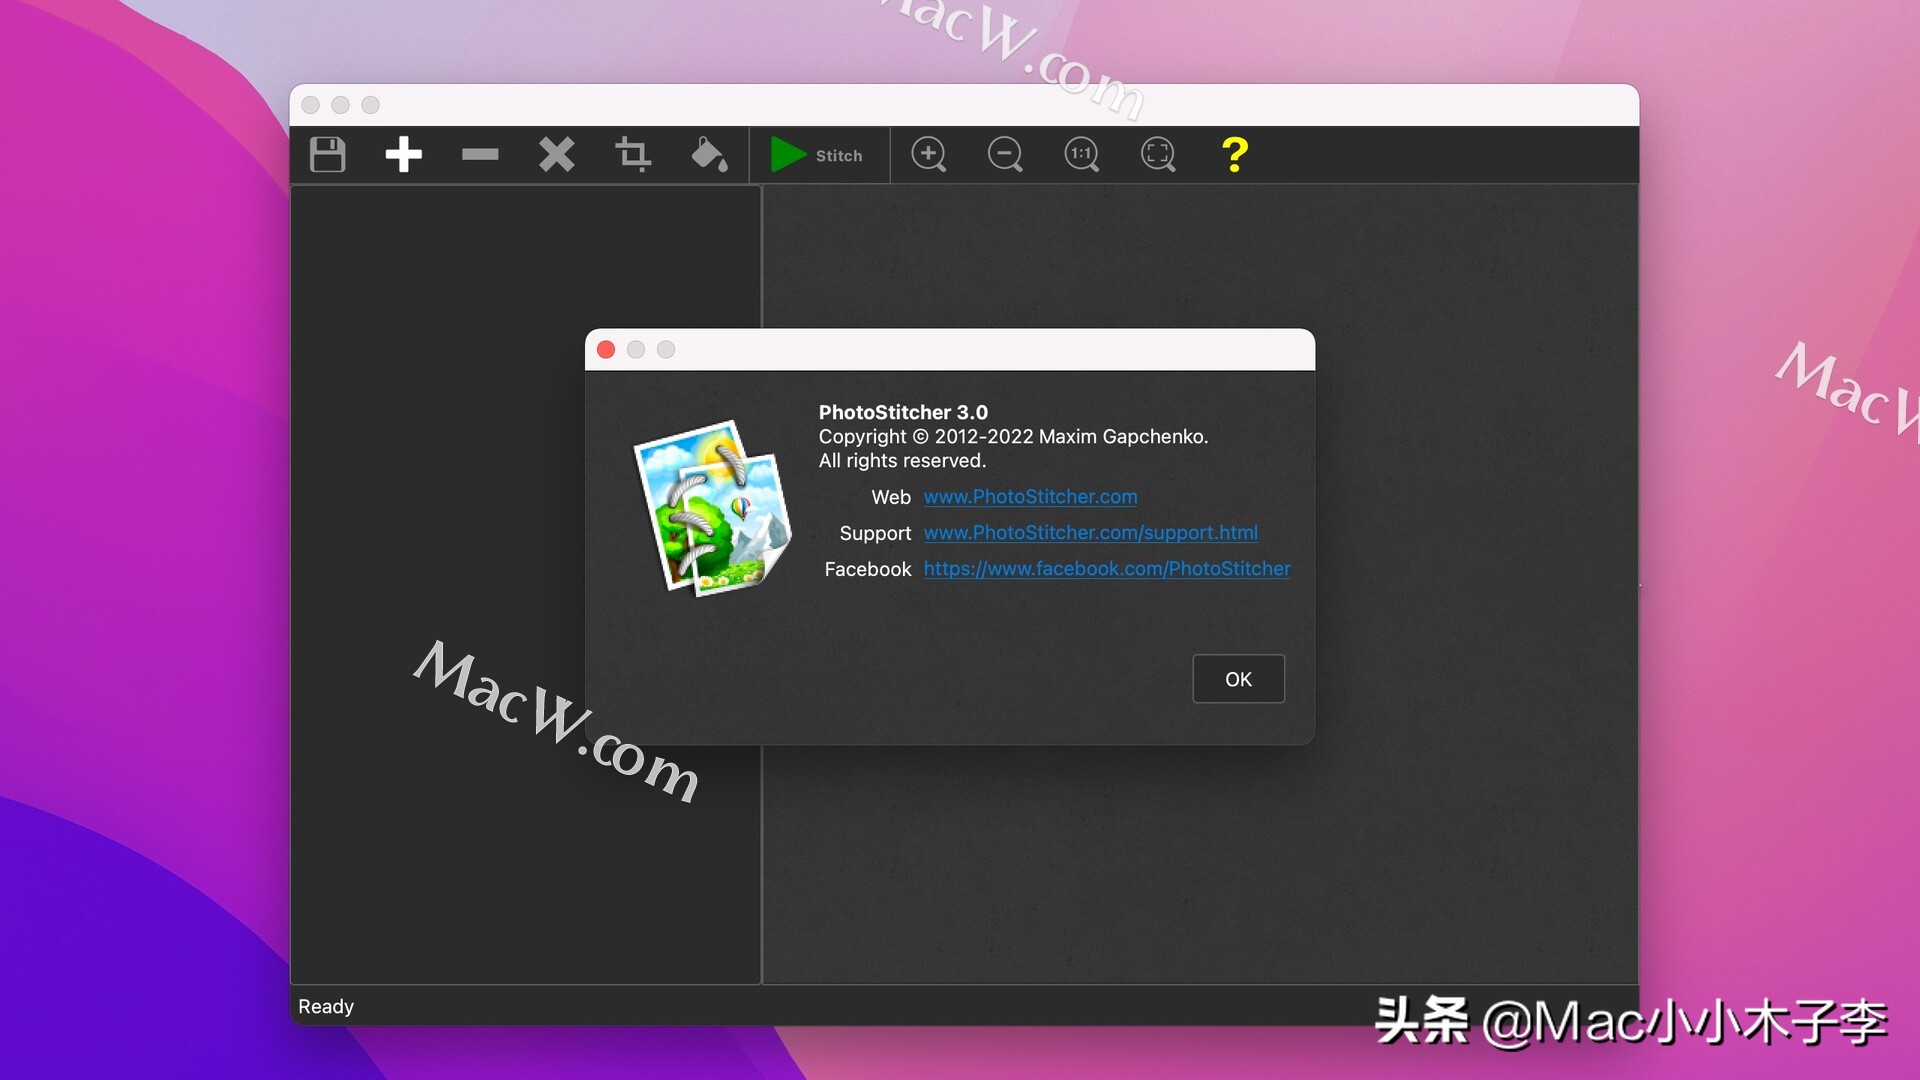Click the Ready status bar text
Image resolution: width=1920 pixels, height=1080 pixels.
[326, 1006]
